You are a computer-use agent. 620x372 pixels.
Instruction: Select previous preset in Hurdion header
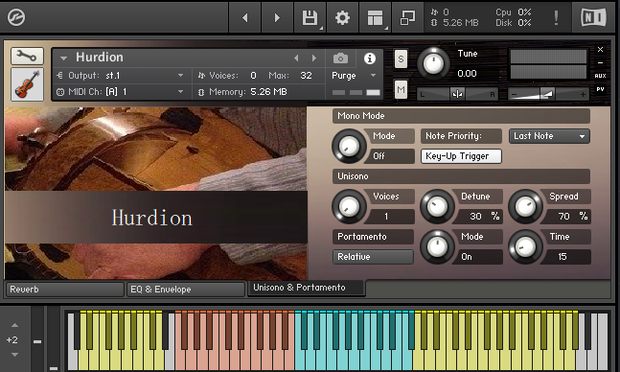[x=297, y=58]
